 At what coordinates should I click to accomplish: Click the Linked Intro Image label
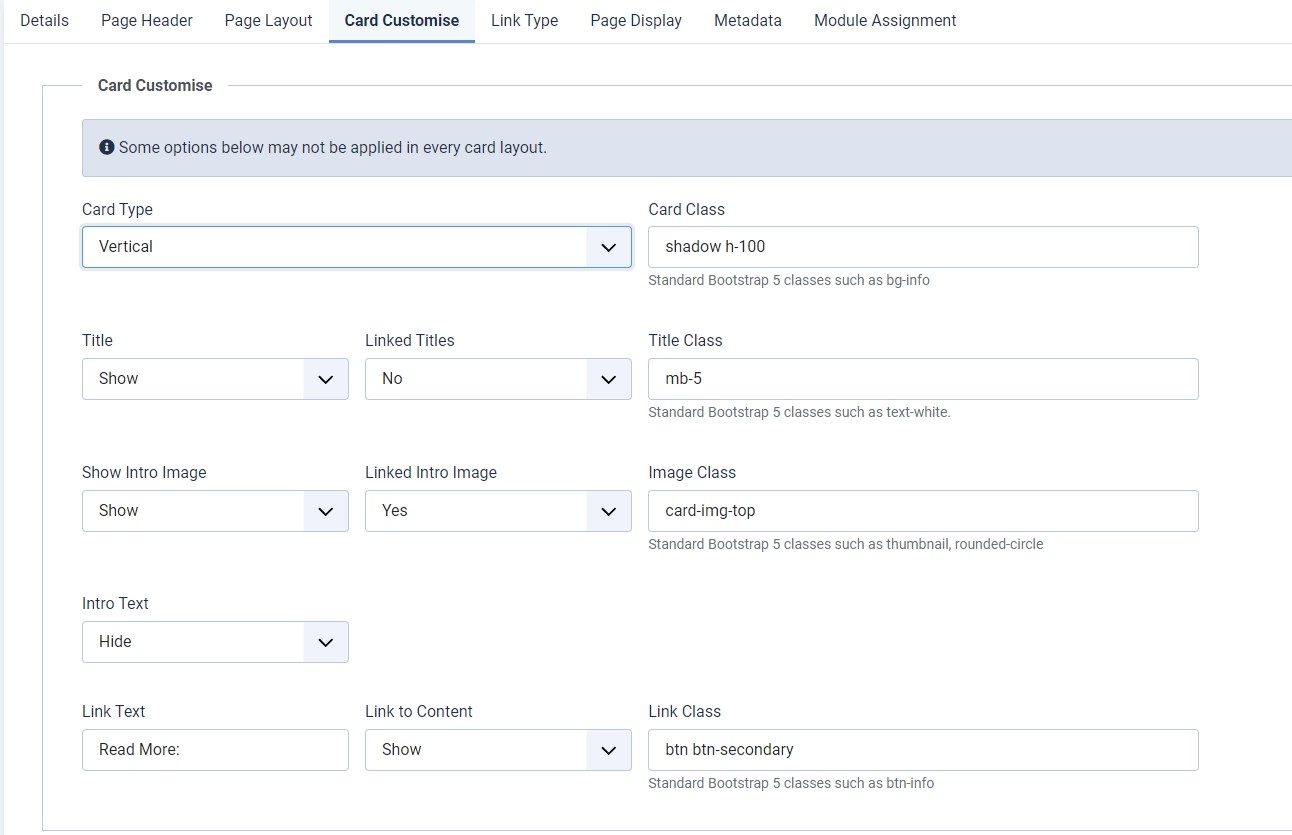pyautogui.click(x=431, y=473)
